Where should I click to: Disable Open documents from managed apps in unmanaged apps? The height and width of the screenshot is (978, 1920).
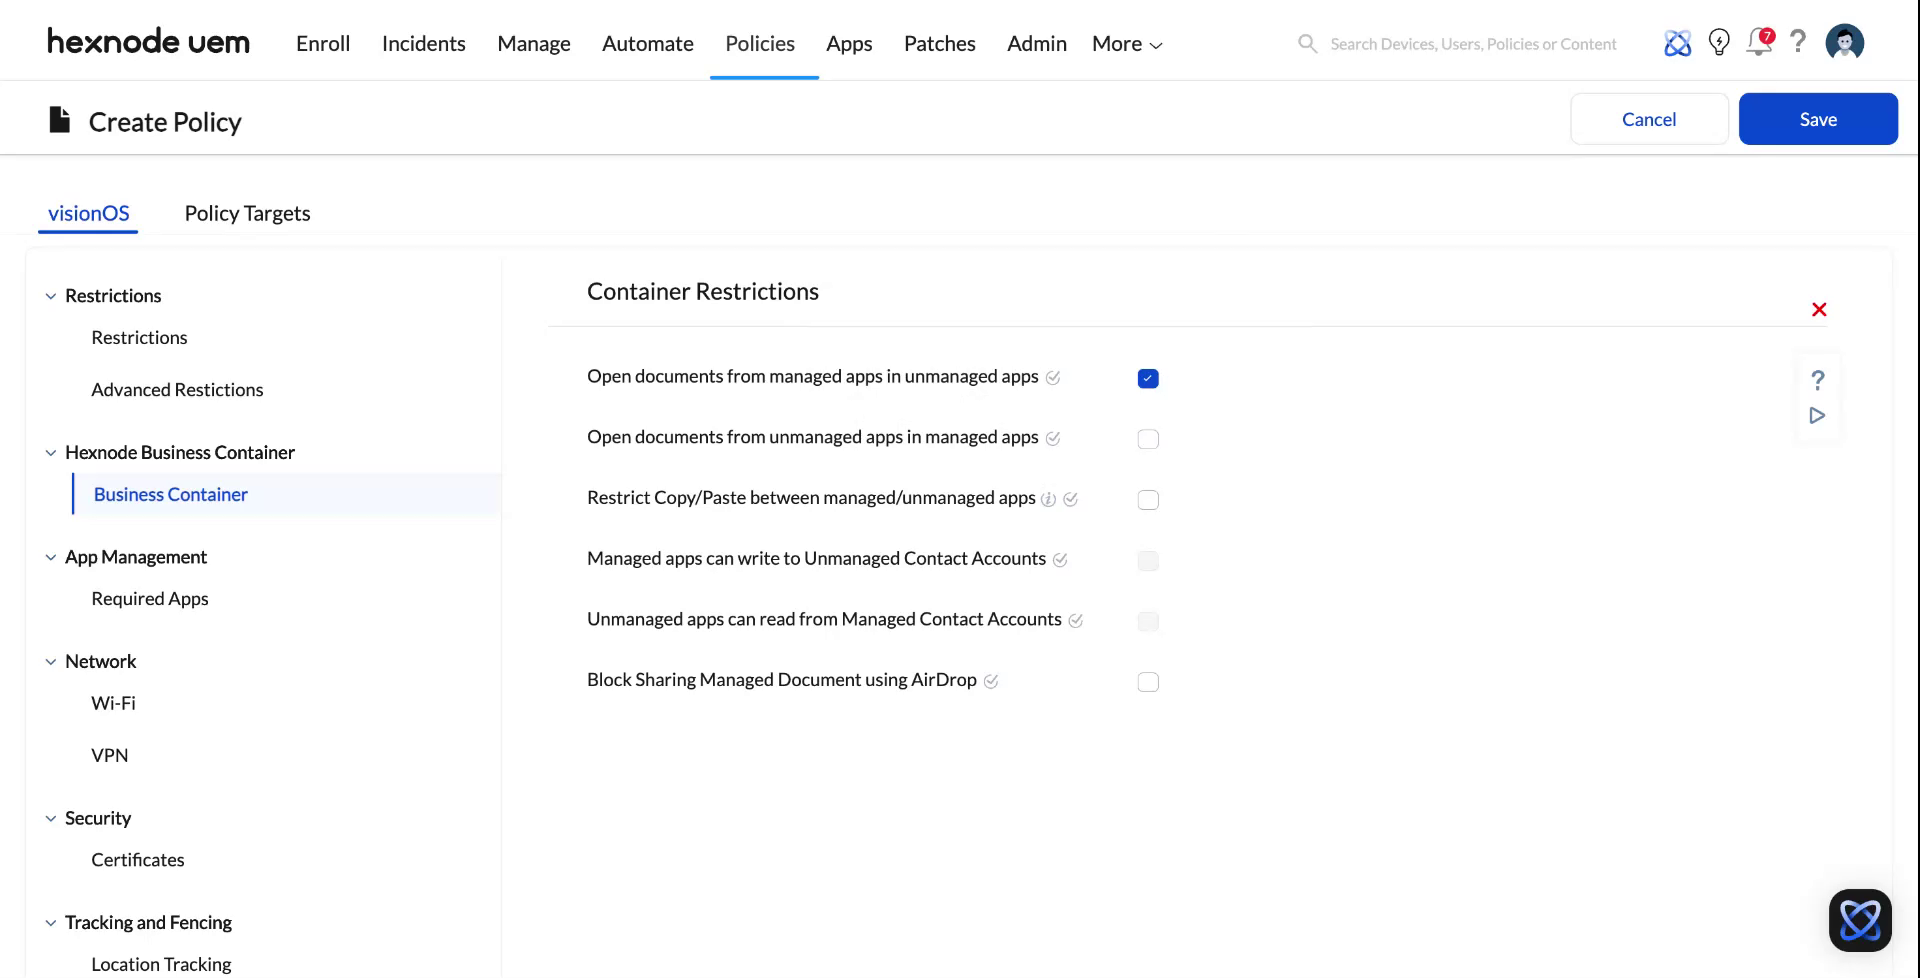point(1147,378)
